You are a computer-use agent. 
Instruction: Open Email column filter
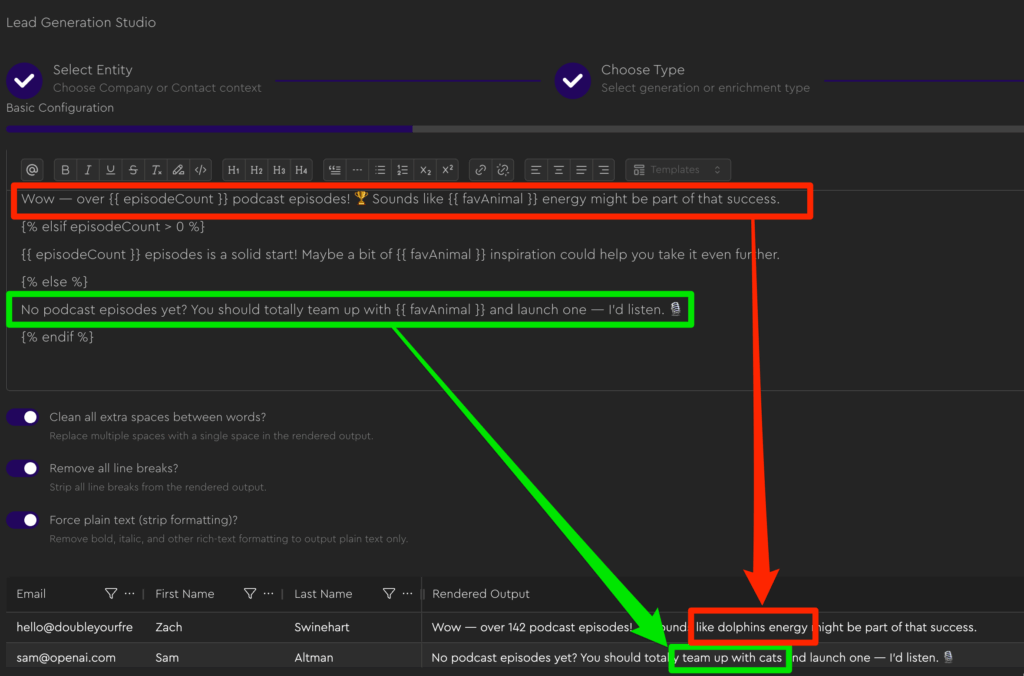click(x=111, y=594)
